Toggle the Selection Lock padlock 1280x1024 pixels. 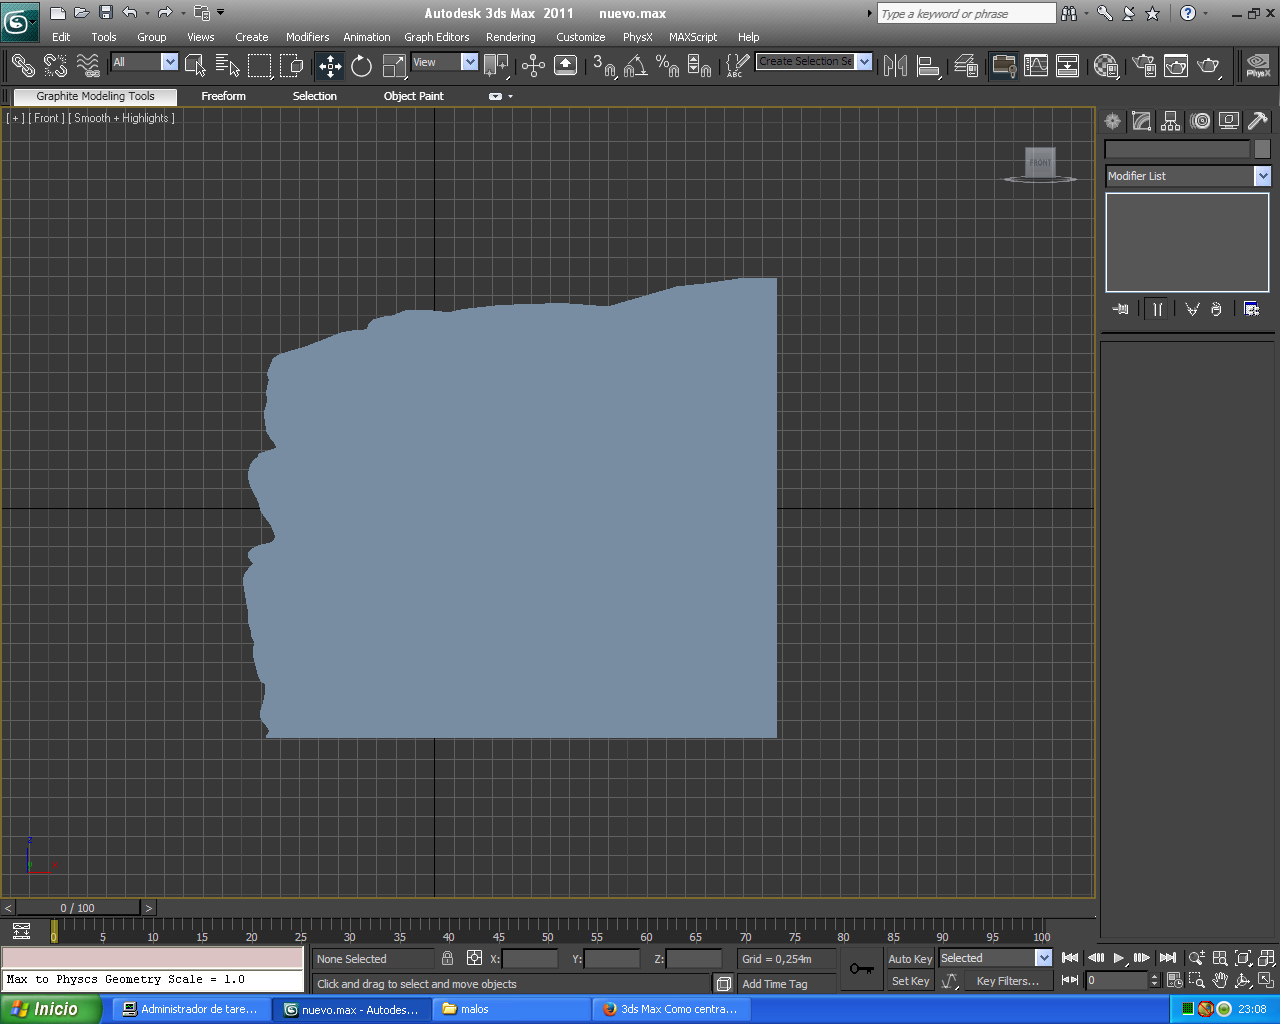pyautogui.click(x=447, y=958)
